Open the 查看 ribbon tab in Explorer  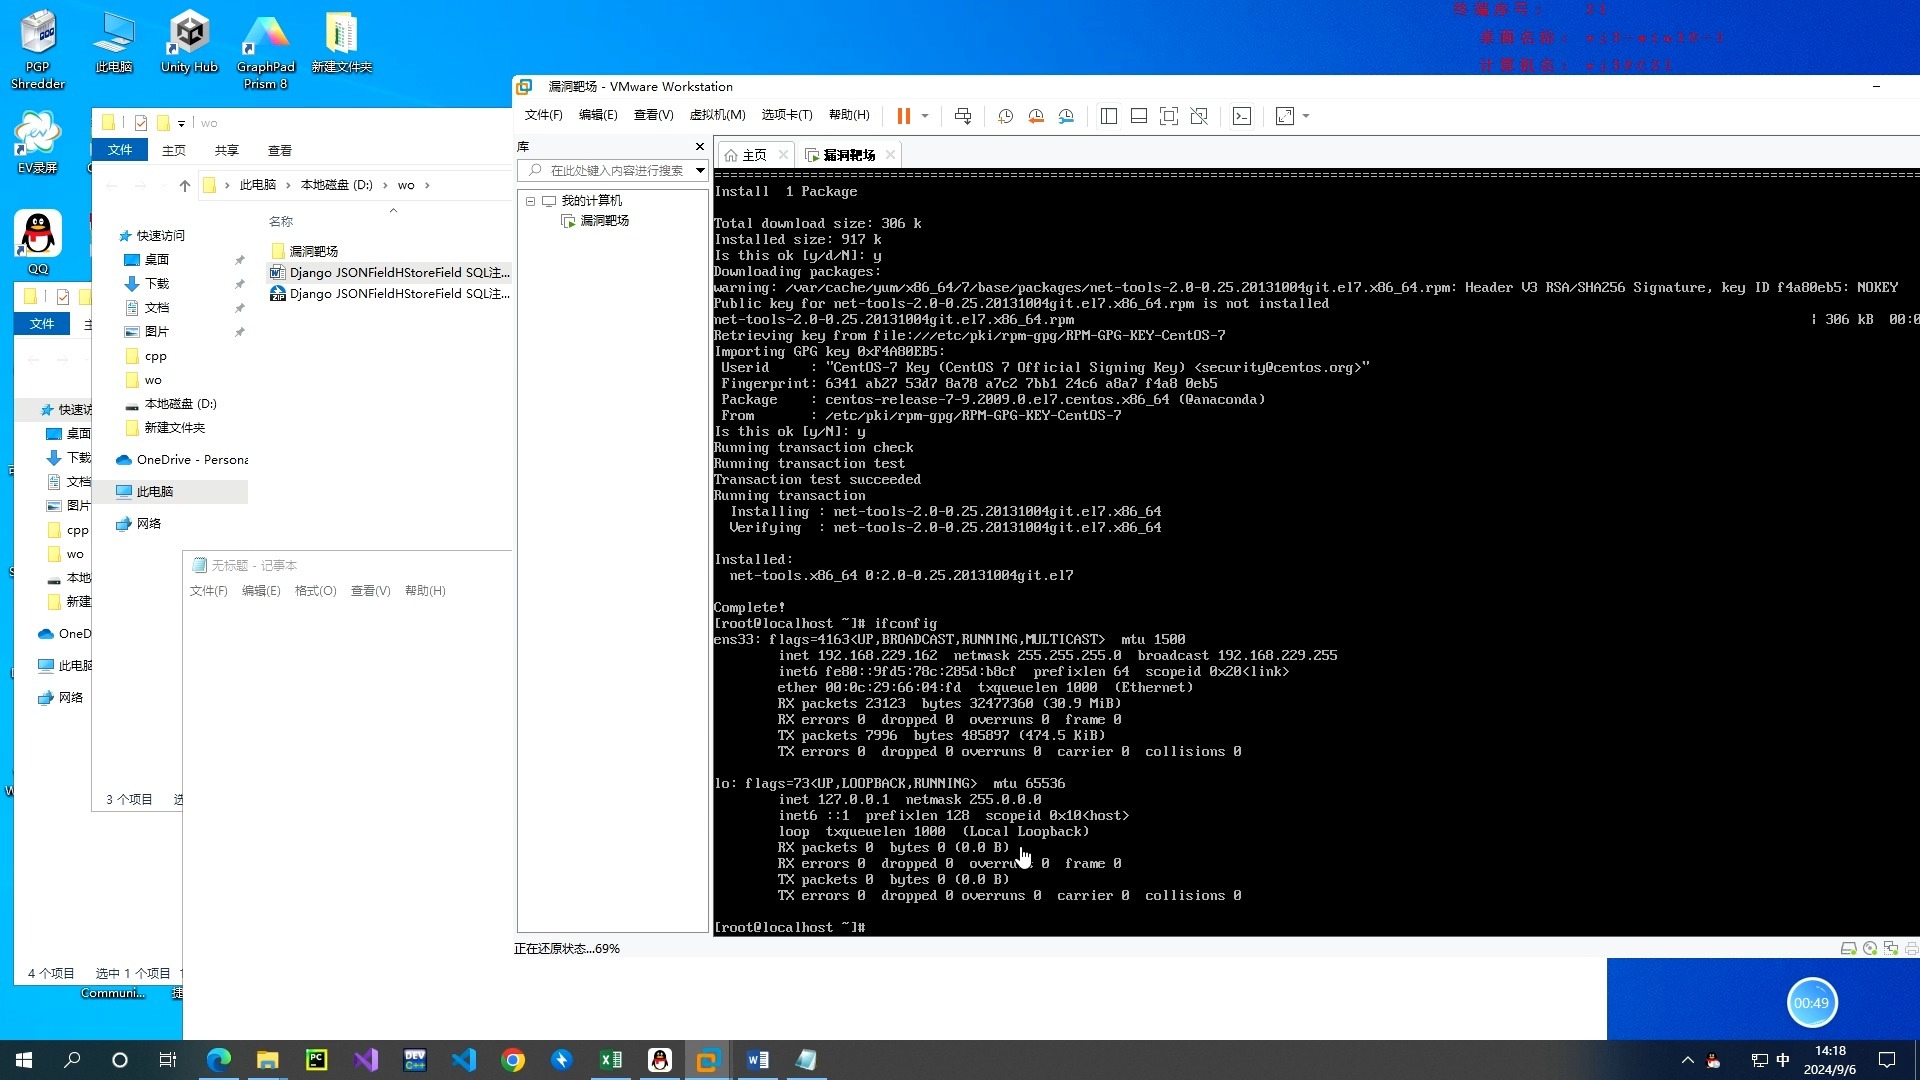[x=279, y=150]
